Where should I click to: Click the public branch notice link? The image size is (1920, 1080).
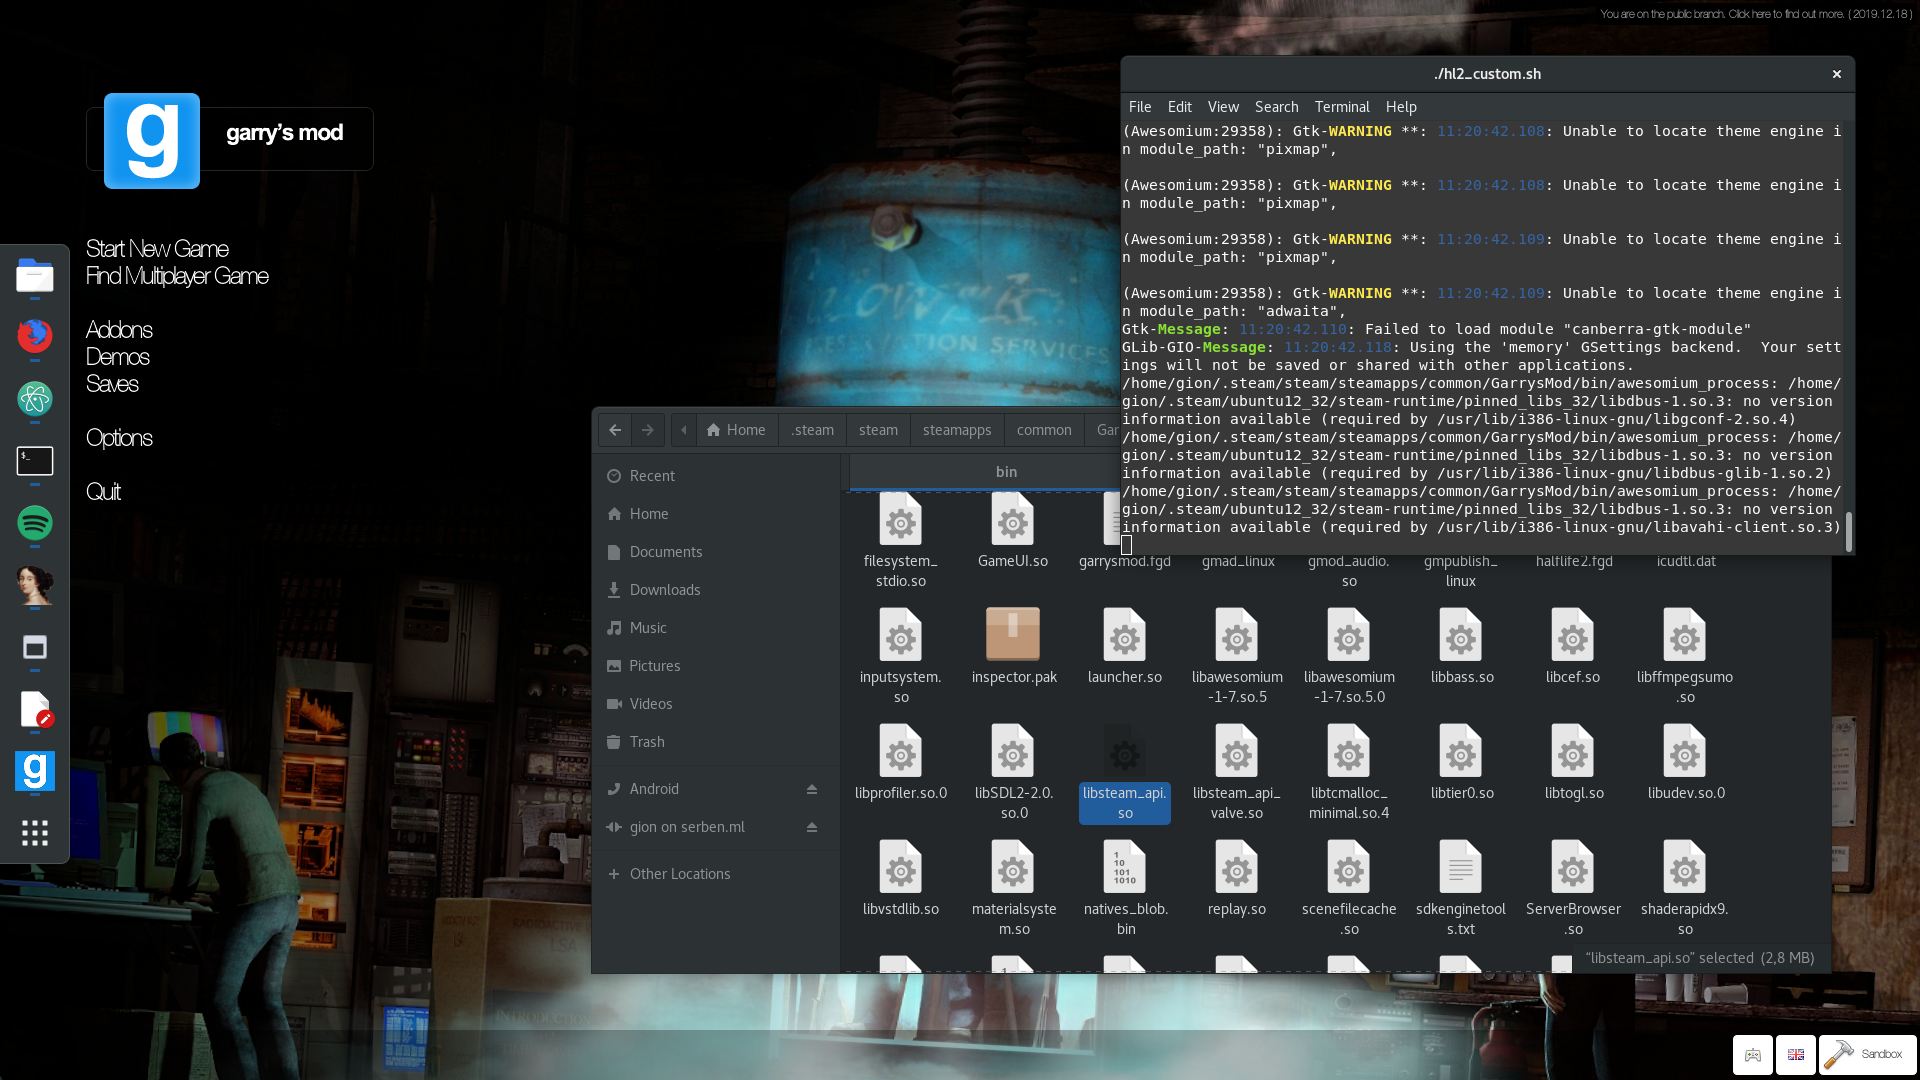[1756, 14]
